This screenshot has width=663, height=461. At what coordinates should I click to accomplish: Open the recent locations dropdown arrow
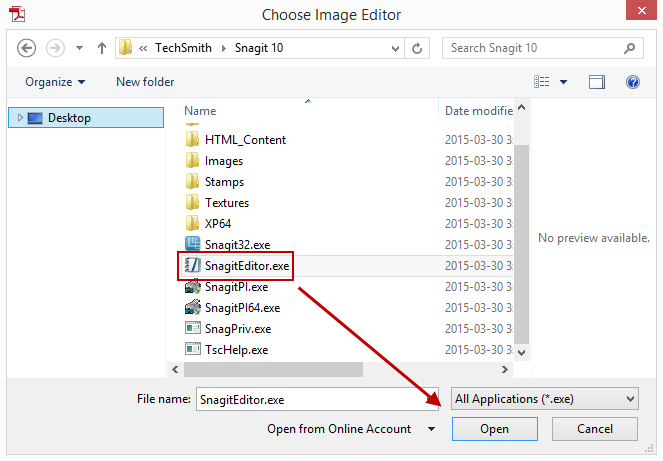coord(79,48)
